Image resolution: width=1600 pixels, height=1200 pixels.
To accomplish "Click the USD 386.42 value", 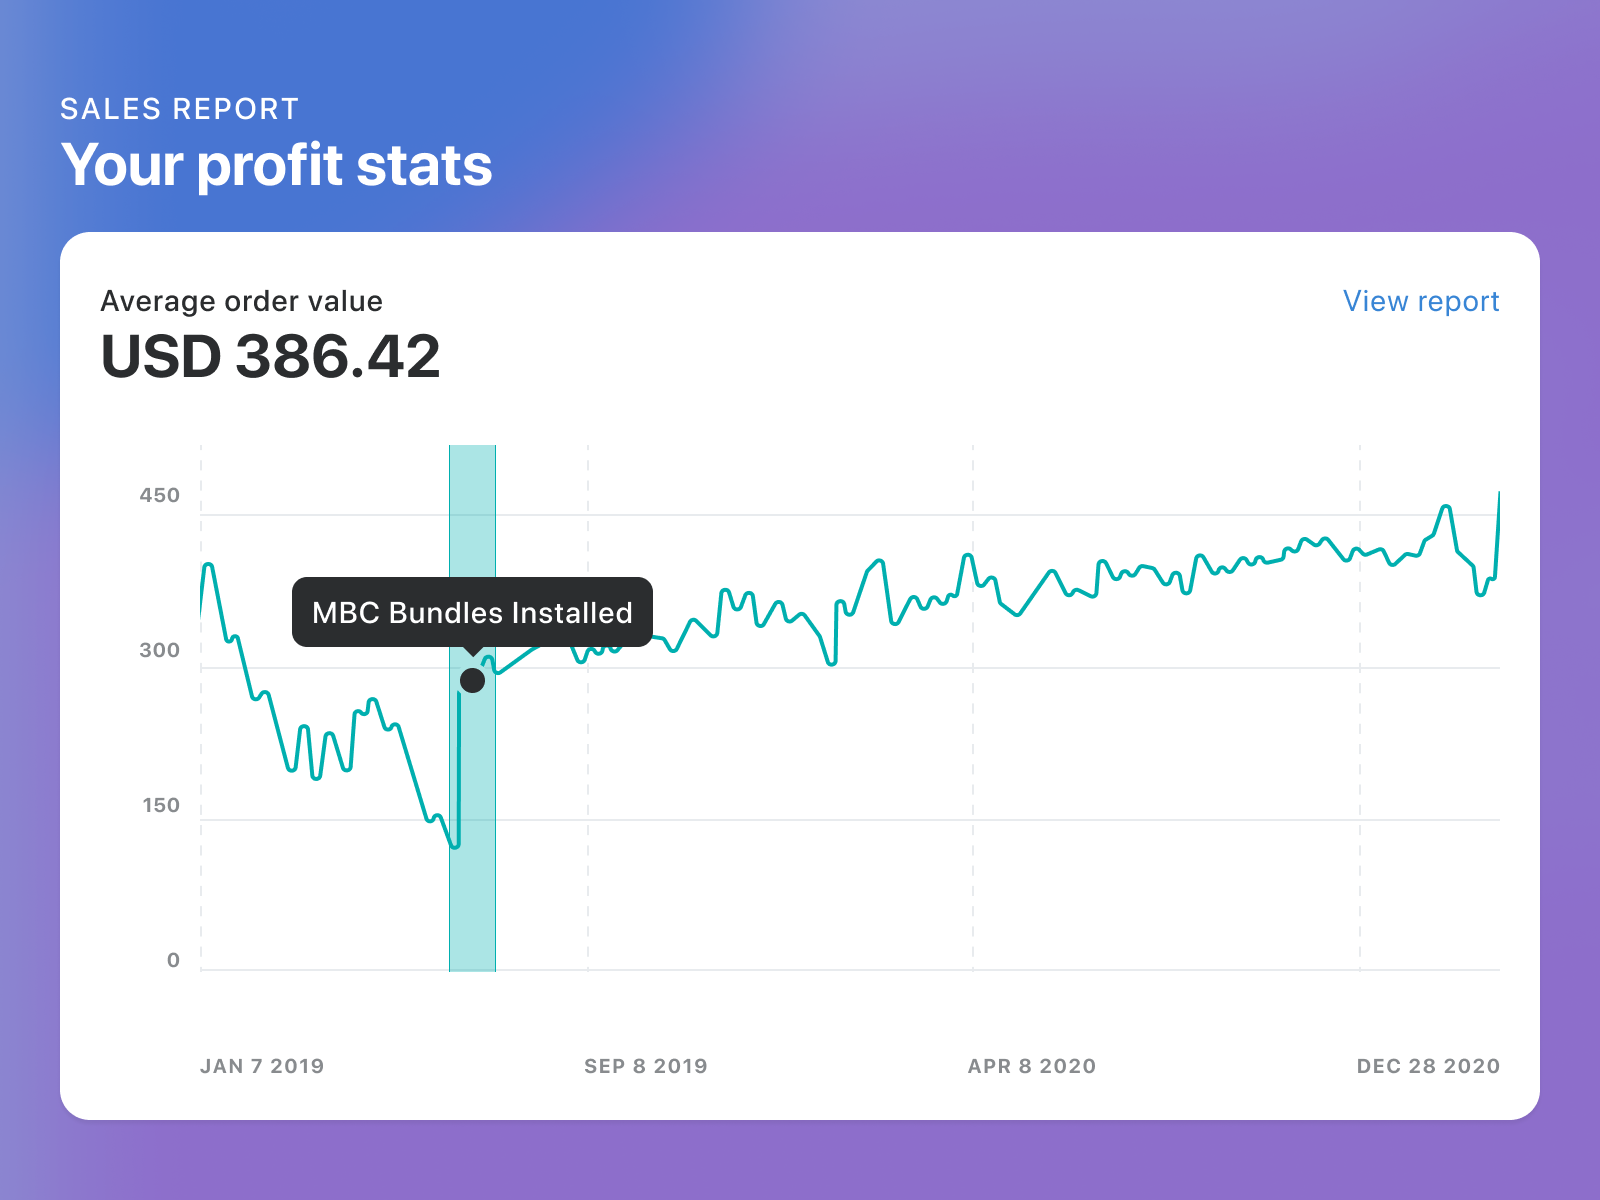I will [x=270, y=357].
